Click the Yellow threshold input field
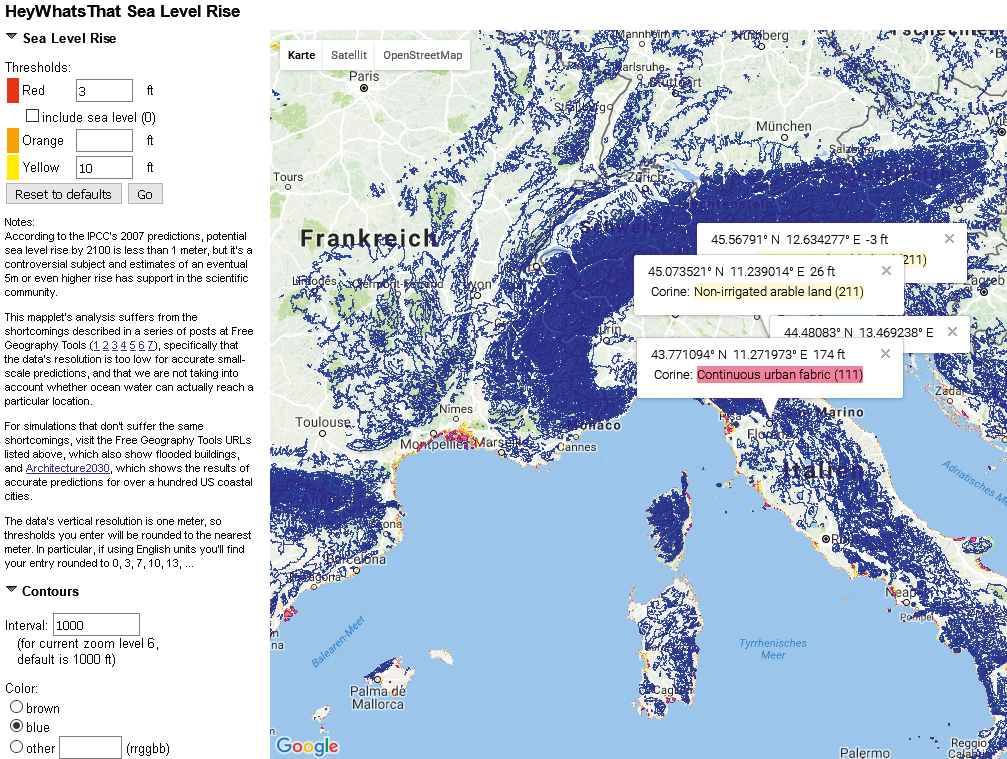Image resolution: width=1007 pixels, height=759 pixels. [x=104, y=168]
